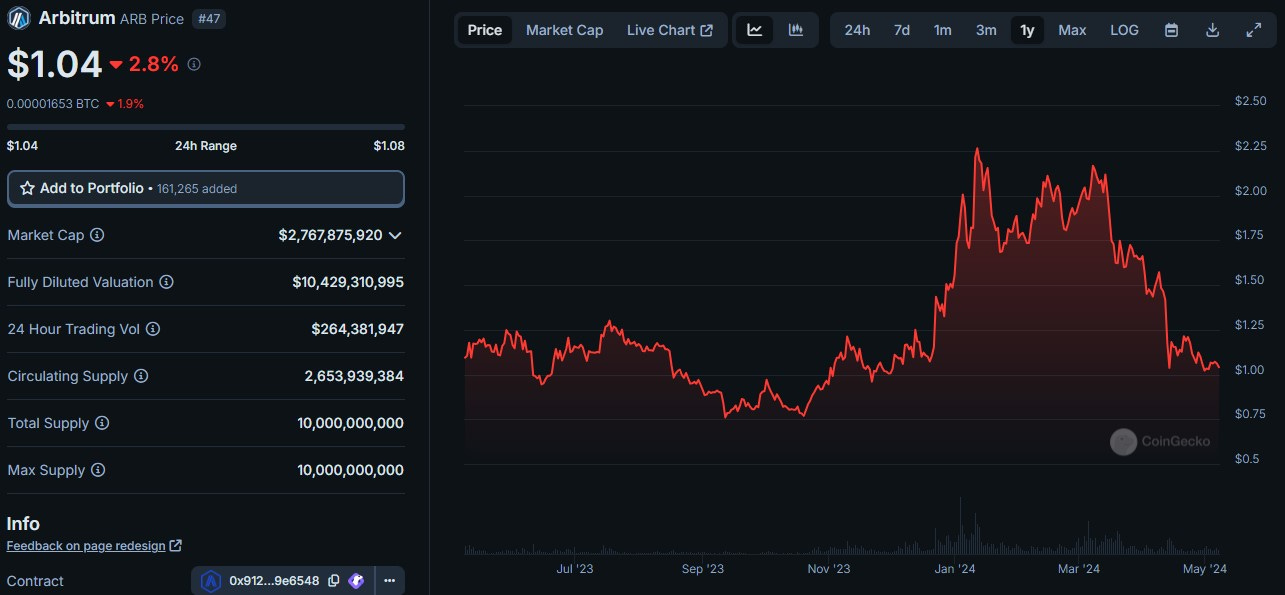
Task: Open price change info icon beside 2.8%
Action: click(x=194, y=64)
